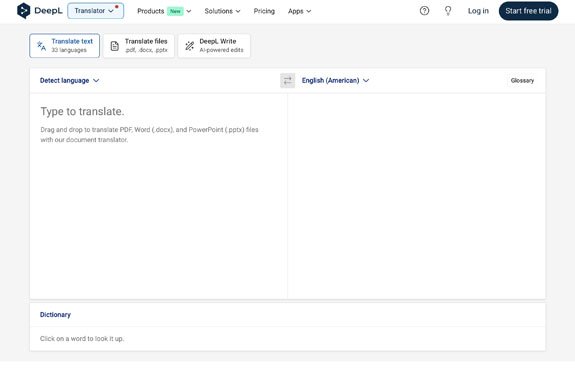Click the translation output panel
This screenshot has width=575, height=368.
click(417, 196)
